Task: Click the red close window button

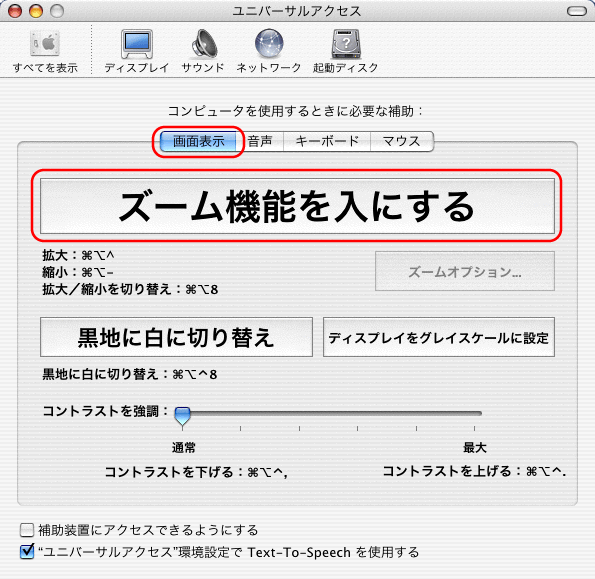Action: (15, 11)
